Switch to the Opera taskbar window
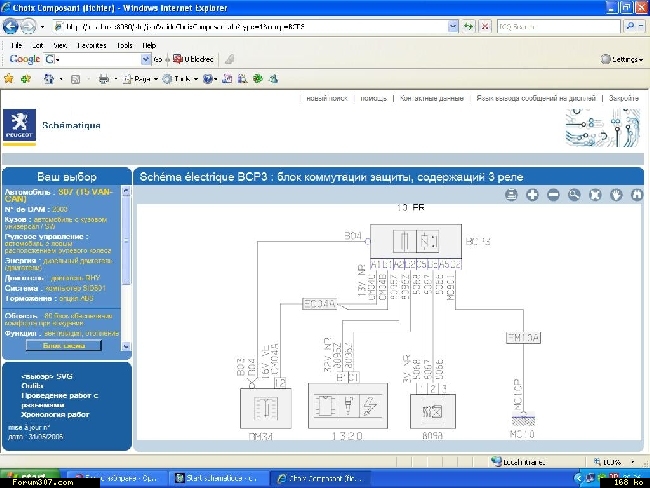 click(x=116, y=478)
